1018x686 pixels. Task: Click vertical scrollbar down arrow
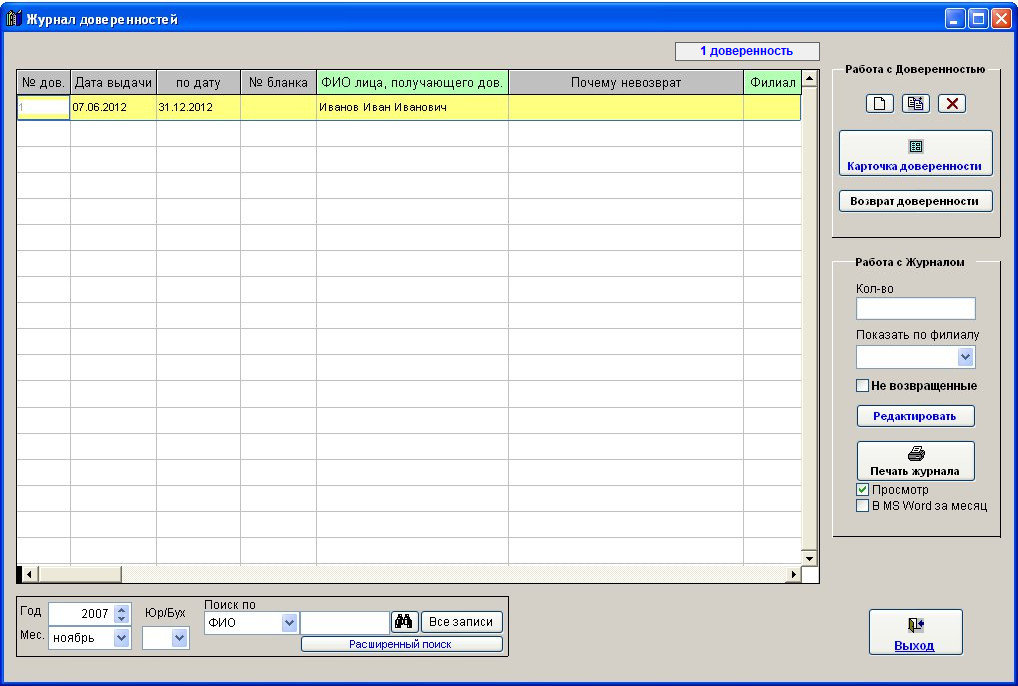[x=809, y=558]
